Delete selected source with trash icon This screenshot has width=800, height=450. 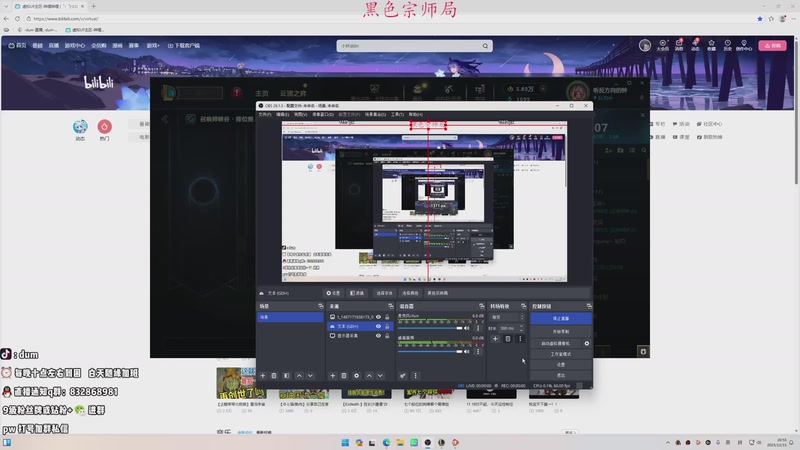click(x=344, y=376)
